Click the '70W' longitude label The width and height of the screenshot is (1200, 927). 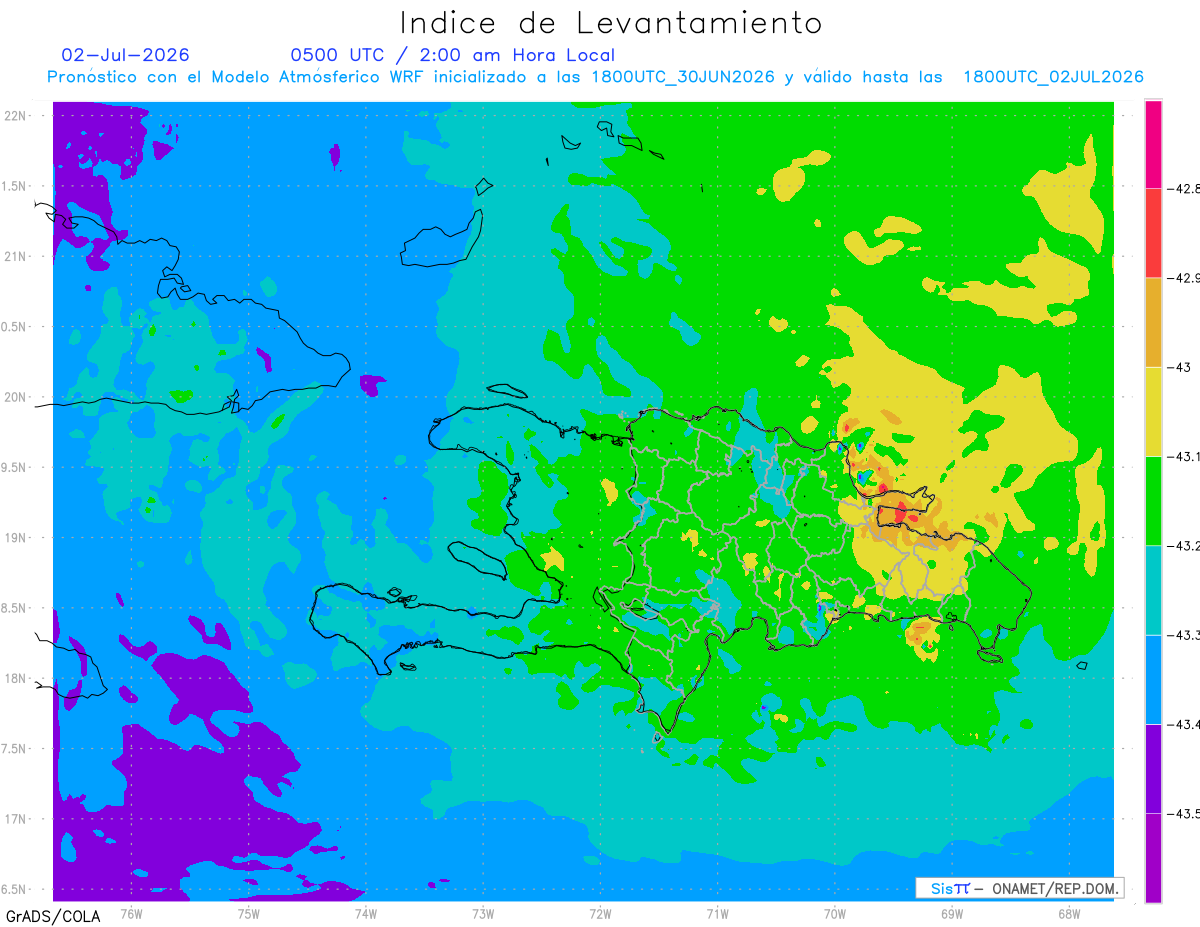pos(835,913)
